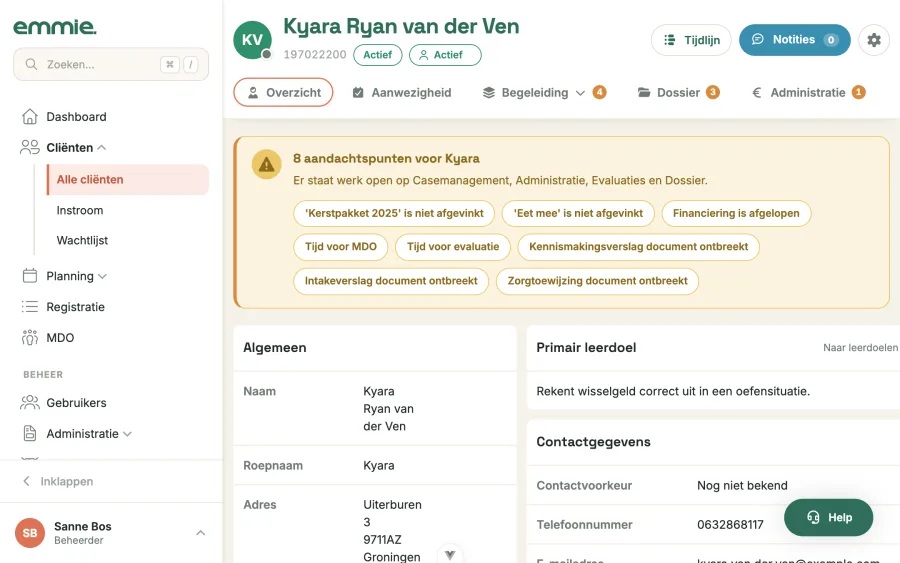
Task: Click the Dossier badge showing 3
Action: 712,92
